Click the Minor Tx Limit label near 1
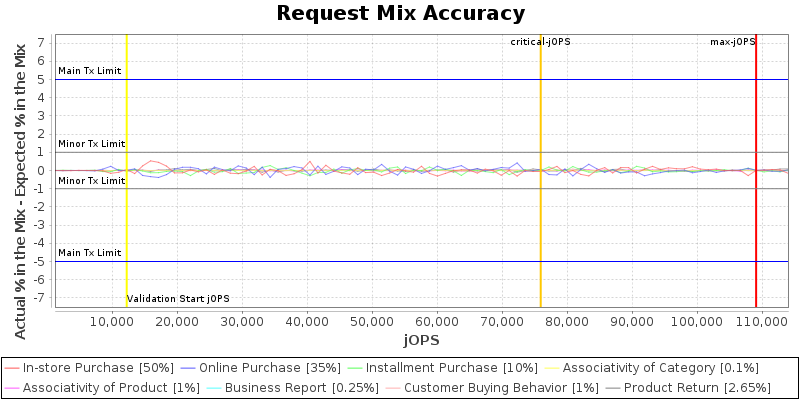Viewport: 800px width, 400px height. pos(91,144)
